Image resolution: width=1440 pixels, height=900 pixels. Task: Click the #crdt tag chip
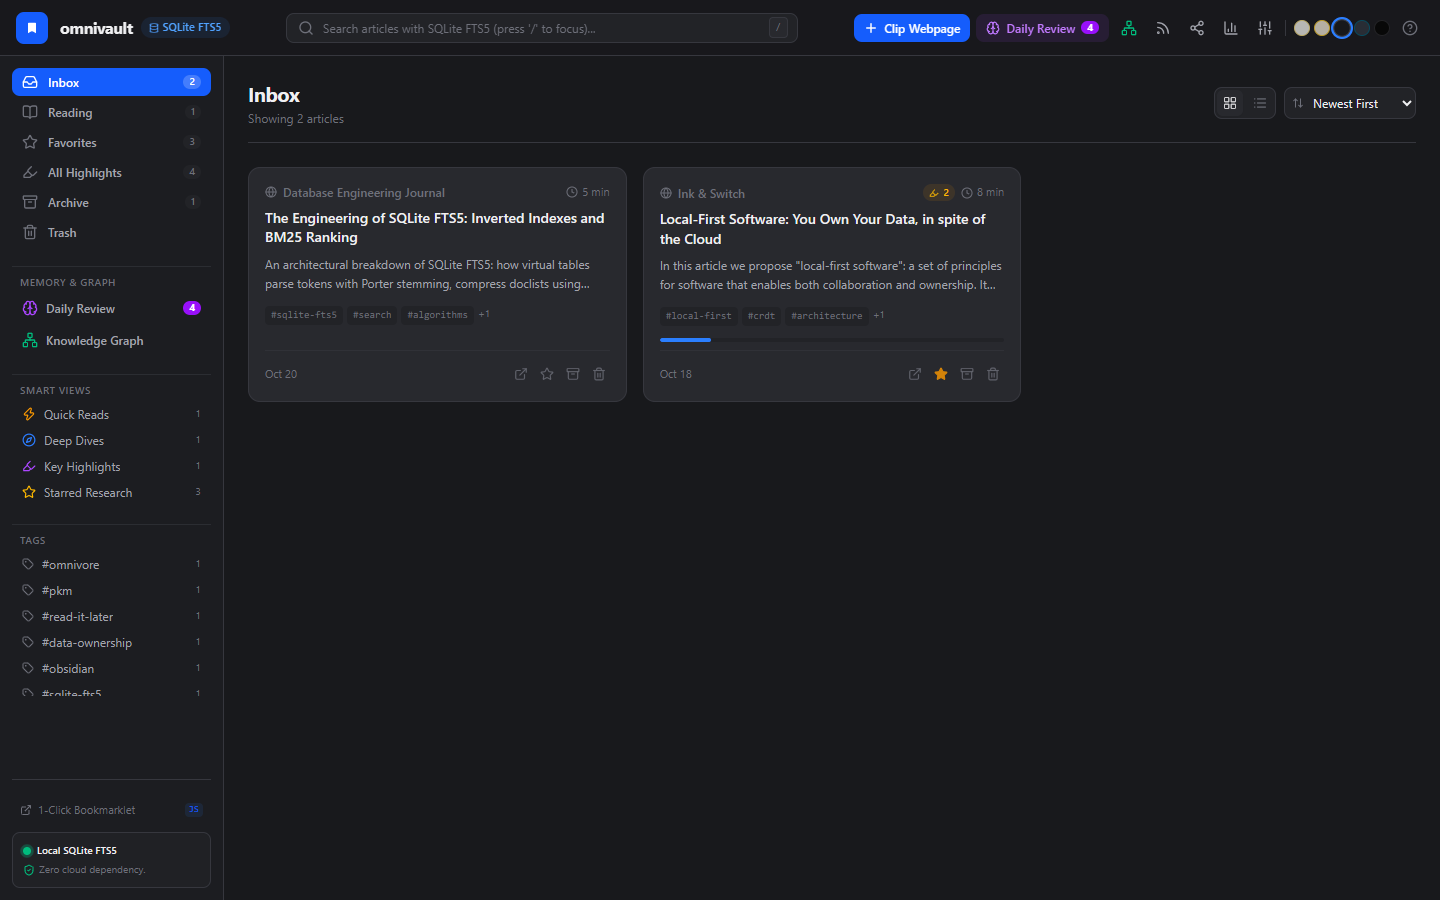[761, 316]
